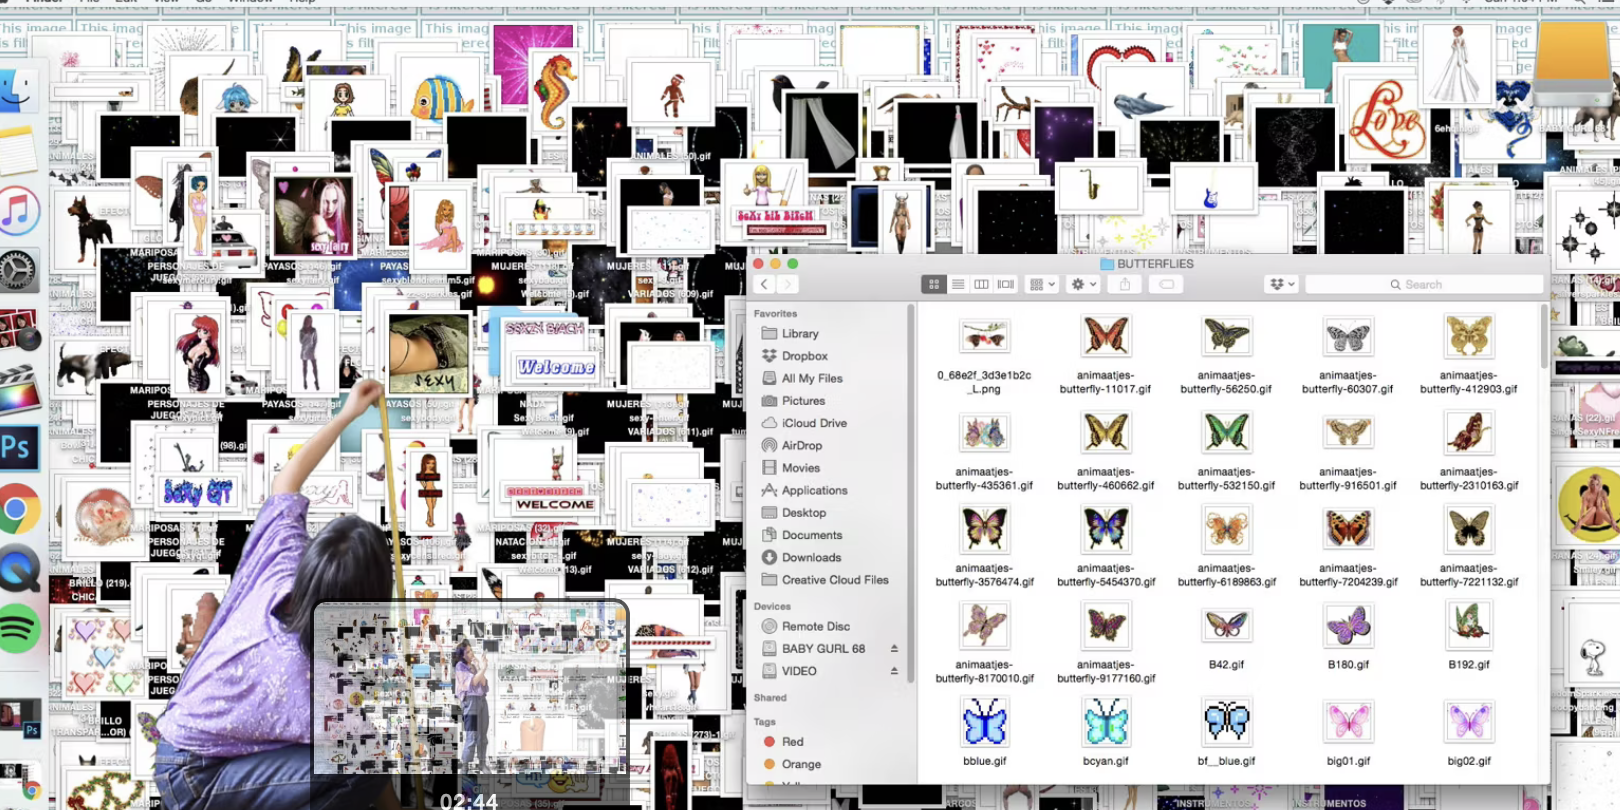This screenshot has width=1620, height=810.
Task: Select animaatjes-butterfly-412903.gif icon
Action: click(1468, 336)
